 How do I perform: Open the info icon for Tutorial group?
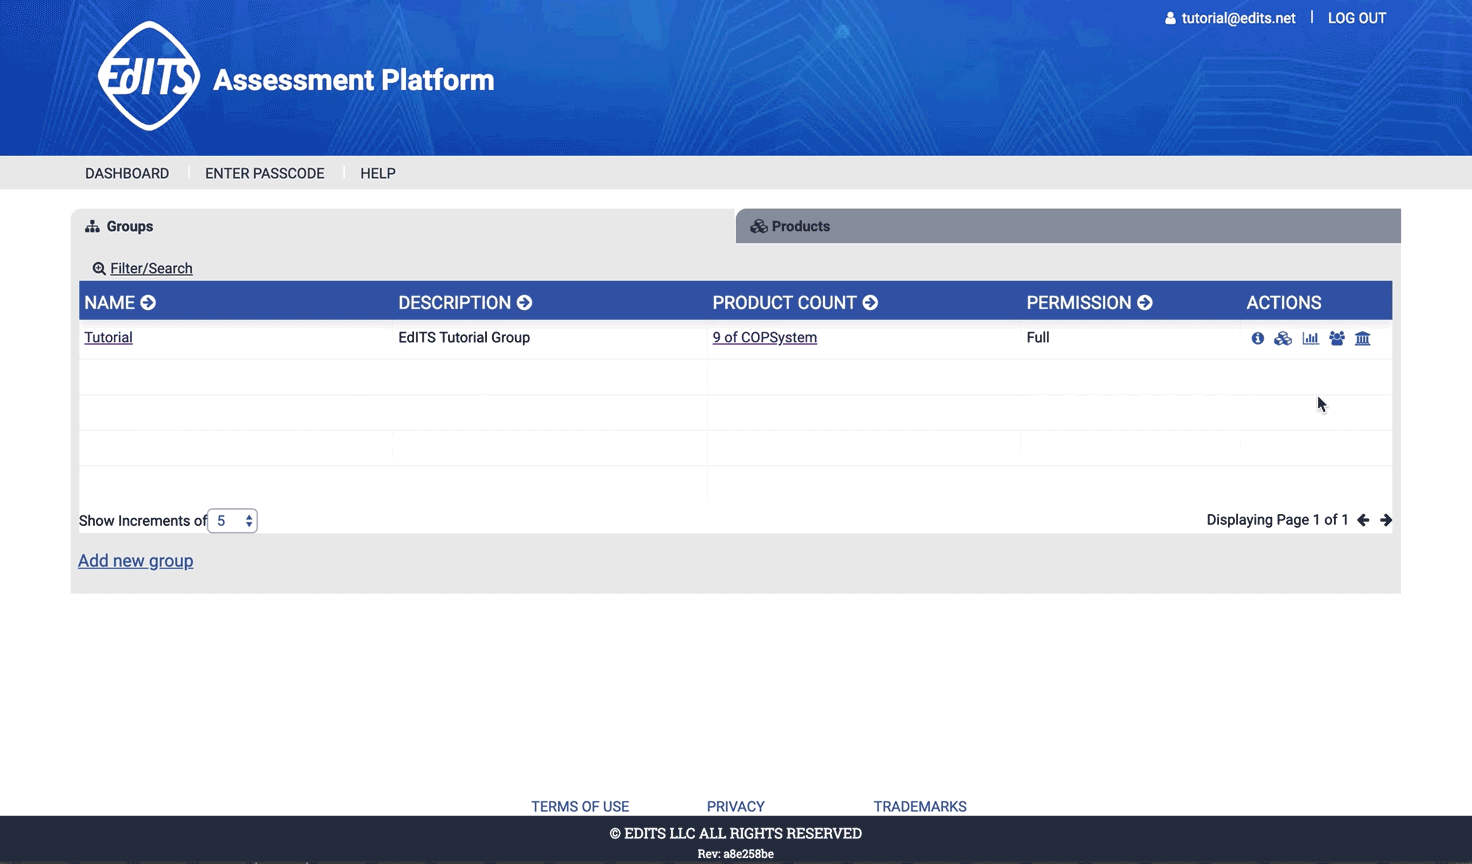pos(1257,338)
